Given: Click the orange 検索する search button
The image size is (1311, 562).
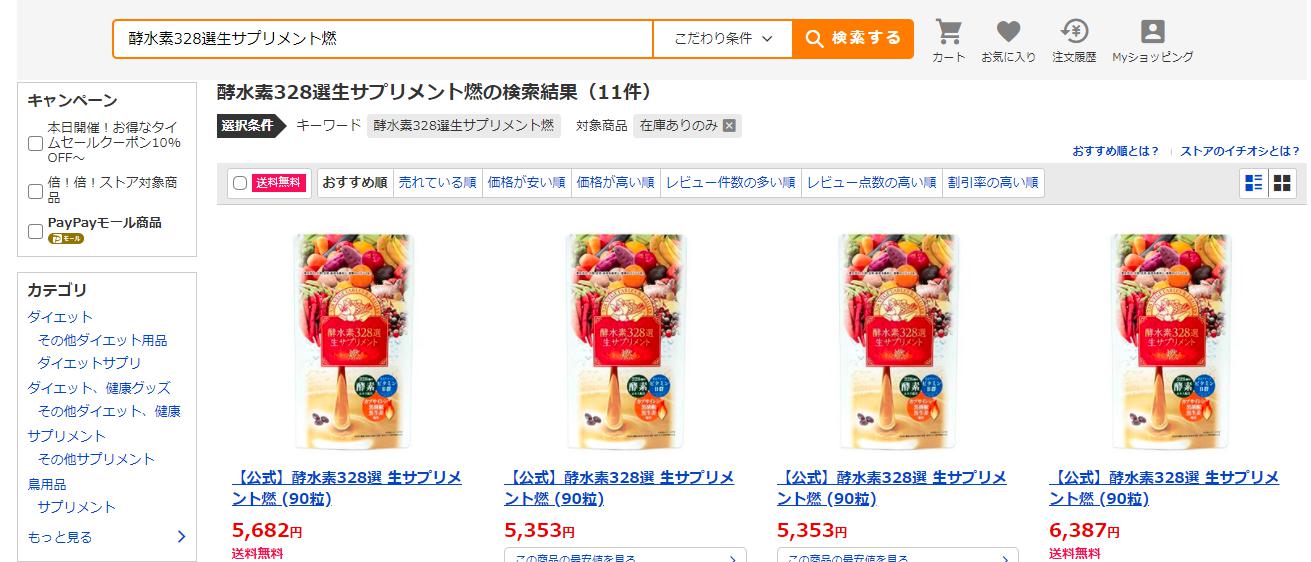Looking at the screenshot, I should [x=853, y=39].
